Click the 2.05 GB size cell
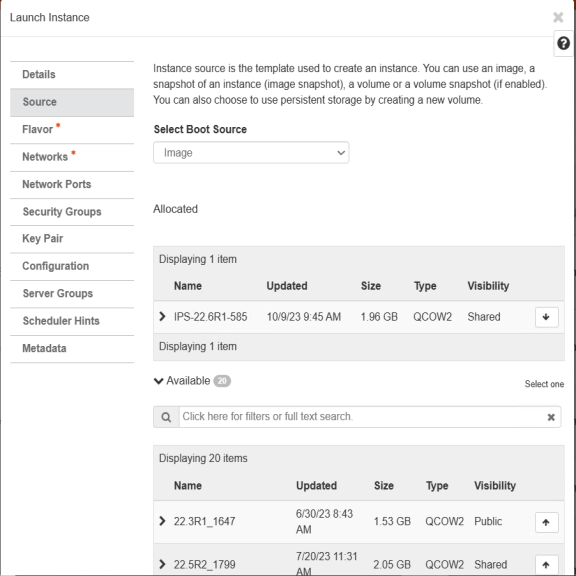Viewport: 576px width, 576px height. pyautogui.click(x=392, y=565)
